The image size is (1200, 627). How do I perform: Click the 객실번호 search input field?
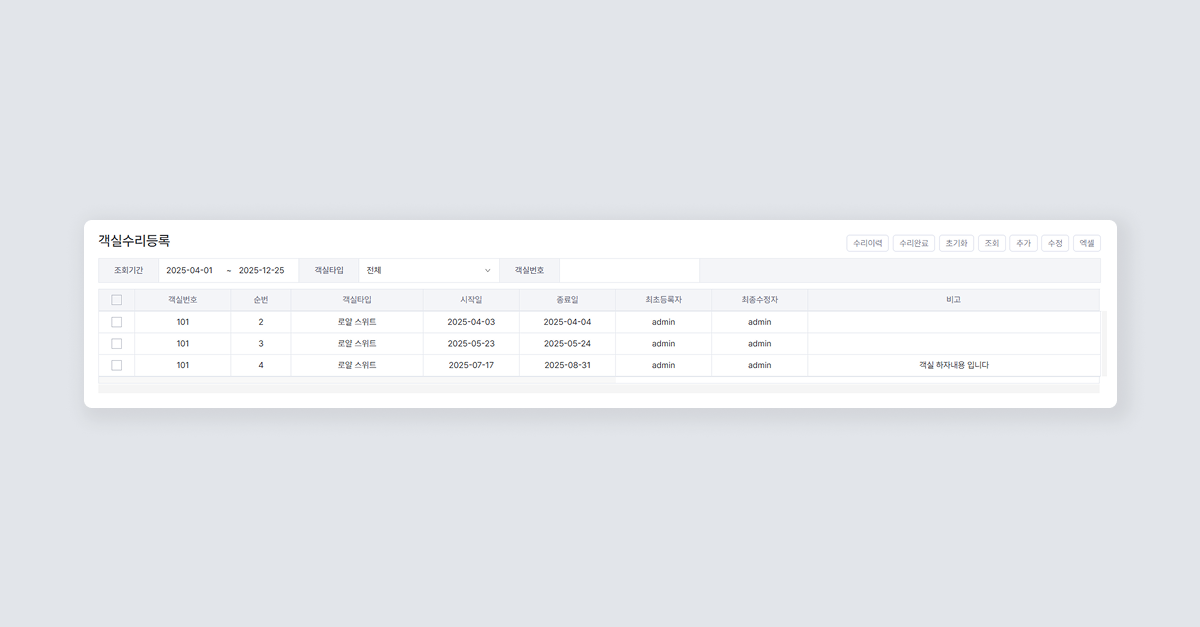click(x=629, y=270)
